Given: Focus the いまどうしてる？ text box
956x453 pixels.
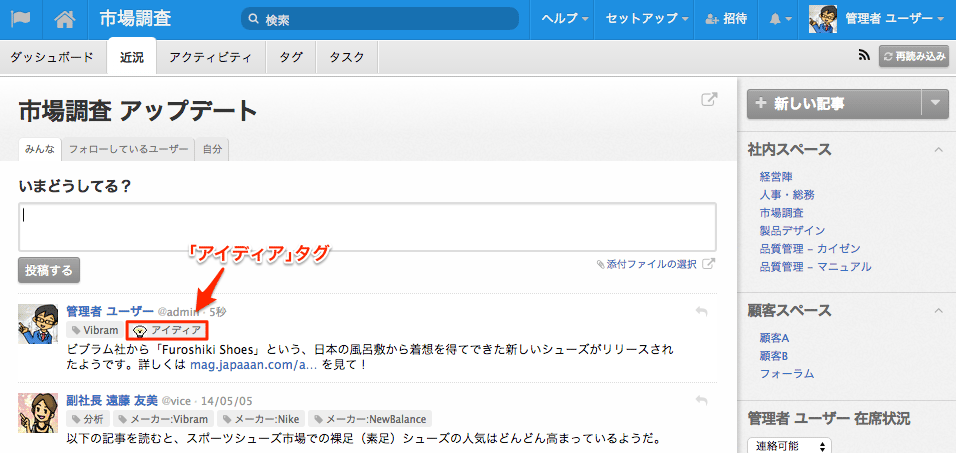Looking at the screenshot, I should point(367,227).
